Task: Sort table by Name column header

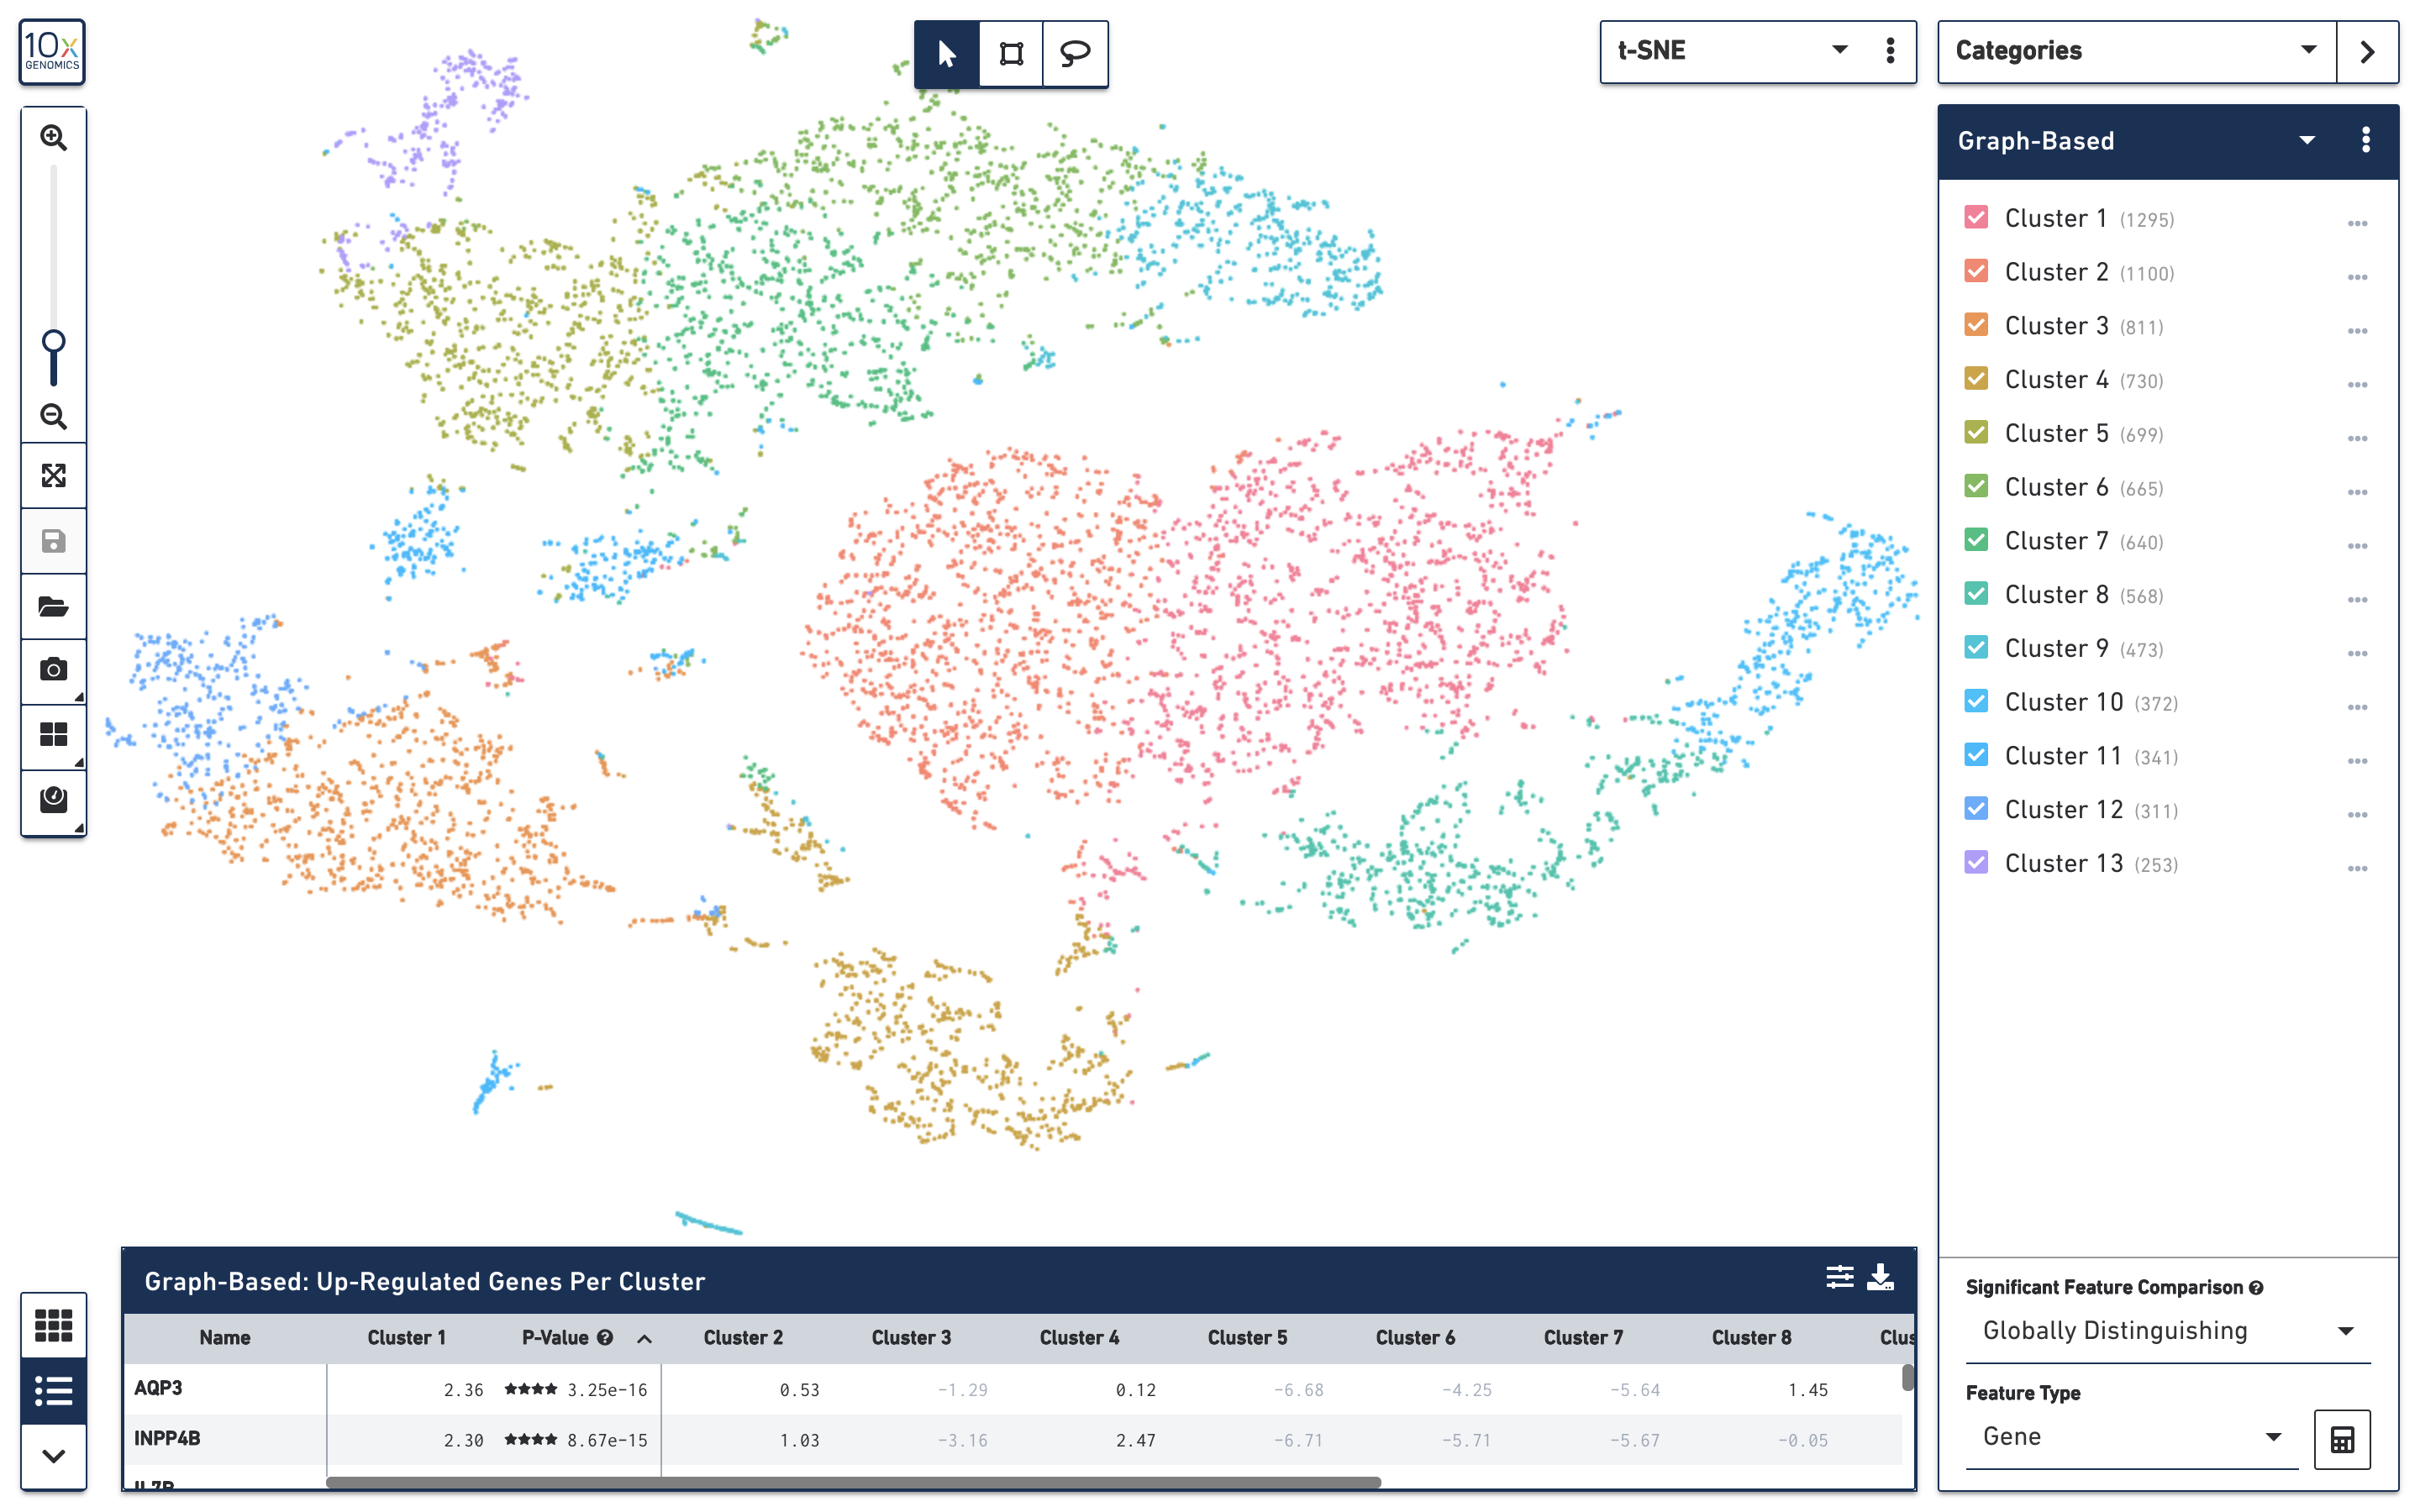Action: [224, 1338]
